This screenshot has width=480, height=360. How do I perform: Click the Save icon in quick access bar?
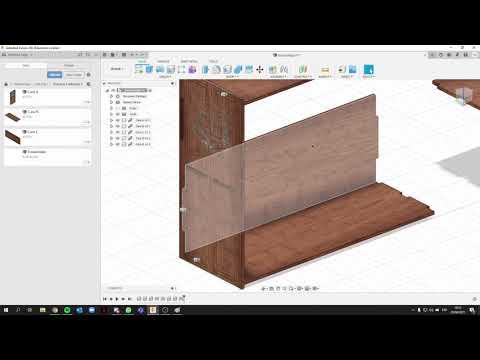click(x=124, y=54)
